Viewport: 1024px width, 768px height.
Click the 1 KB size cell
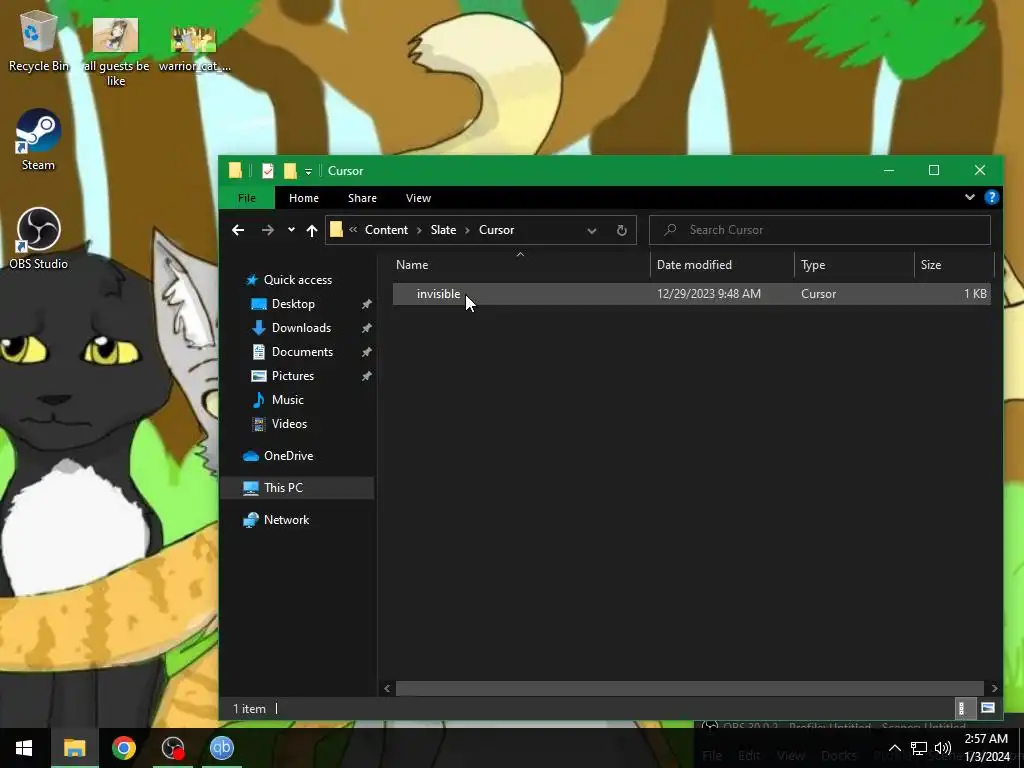[x=975, y=294]
